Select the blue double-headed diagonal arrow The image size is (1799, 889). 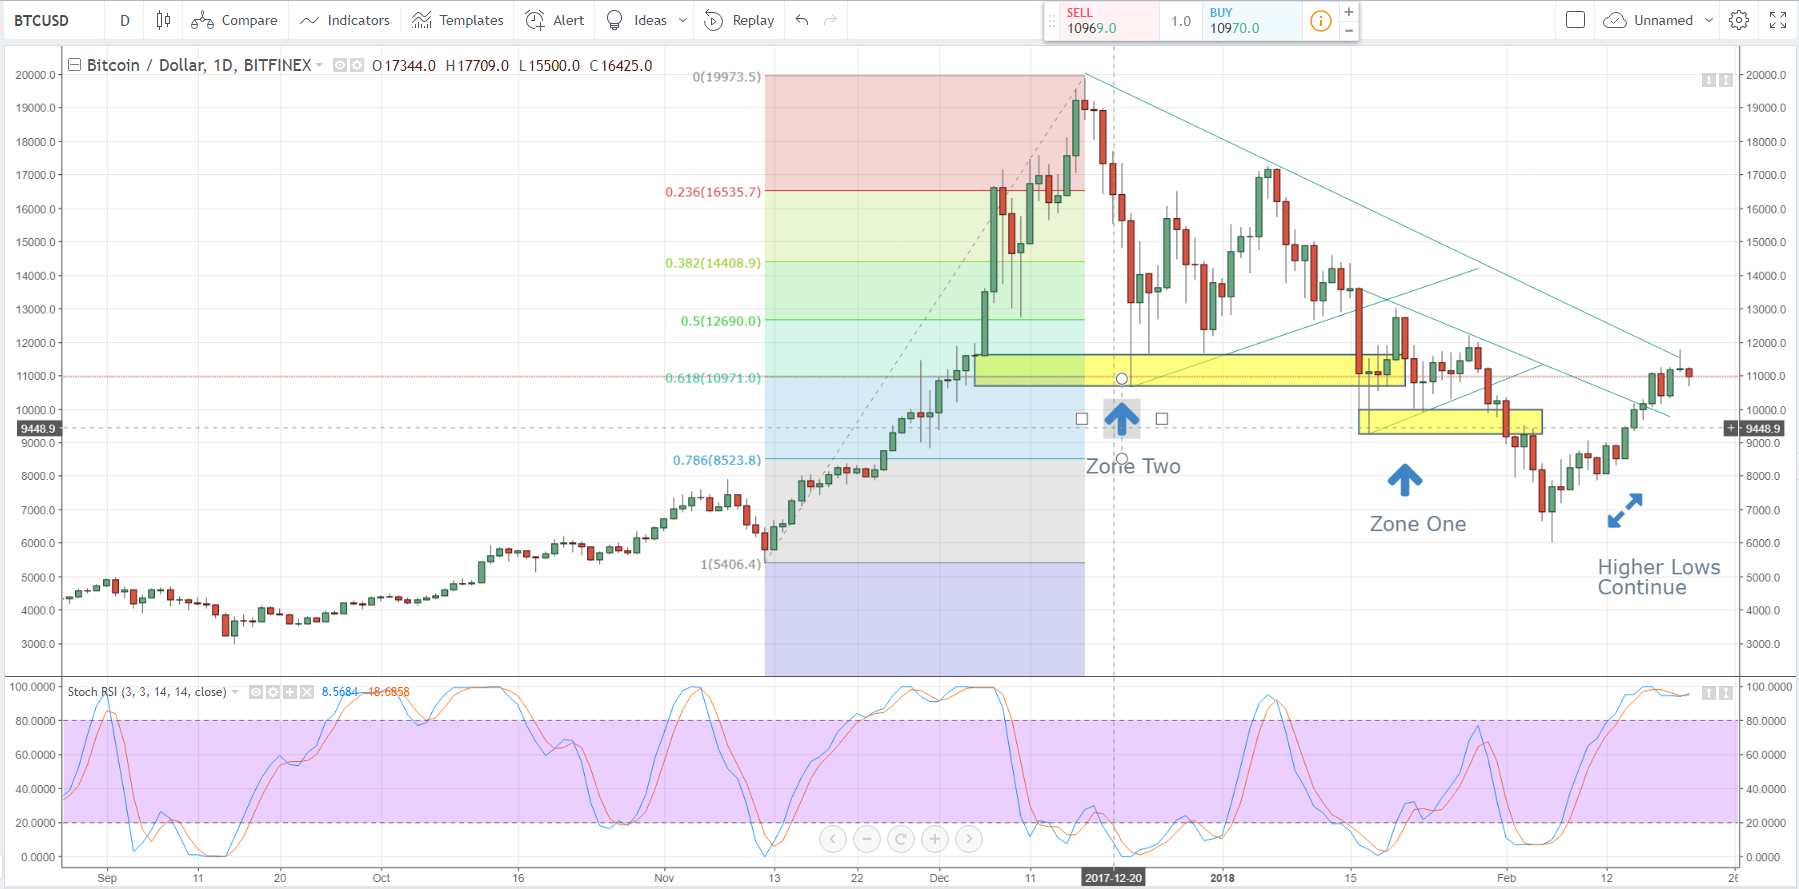point(1625,510)
